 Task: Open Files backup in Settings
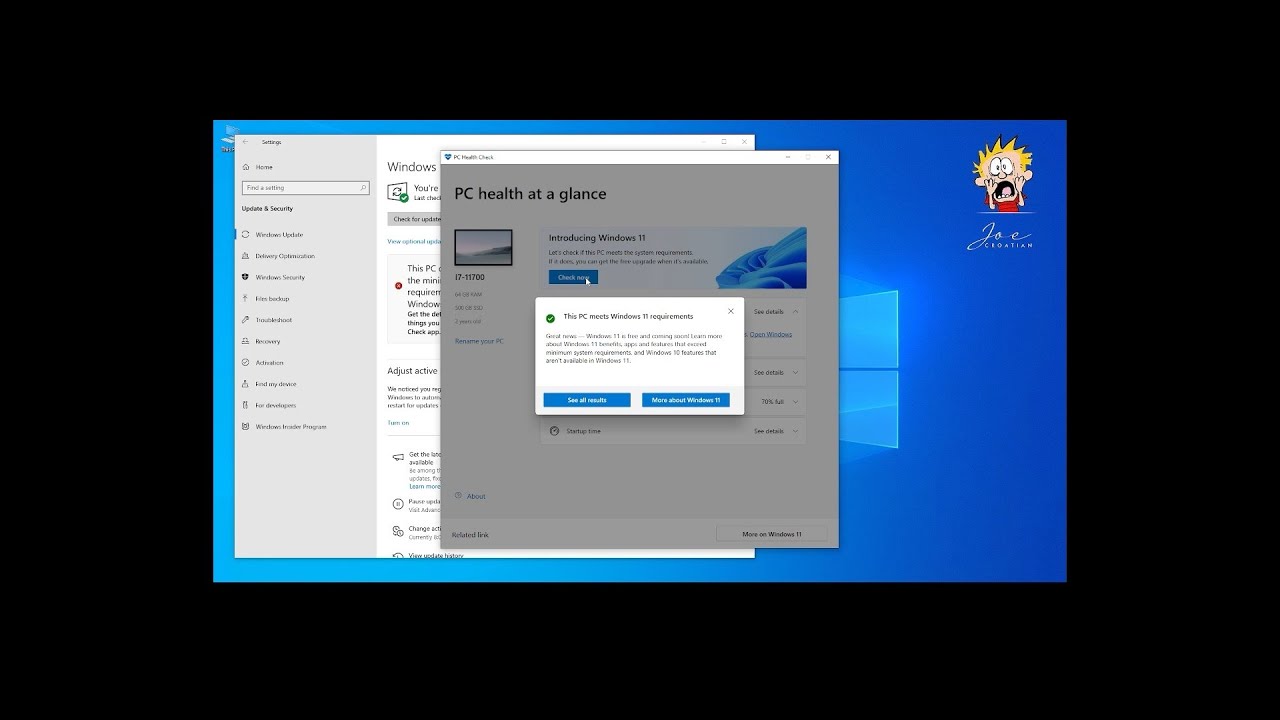(x=272, y=299)
